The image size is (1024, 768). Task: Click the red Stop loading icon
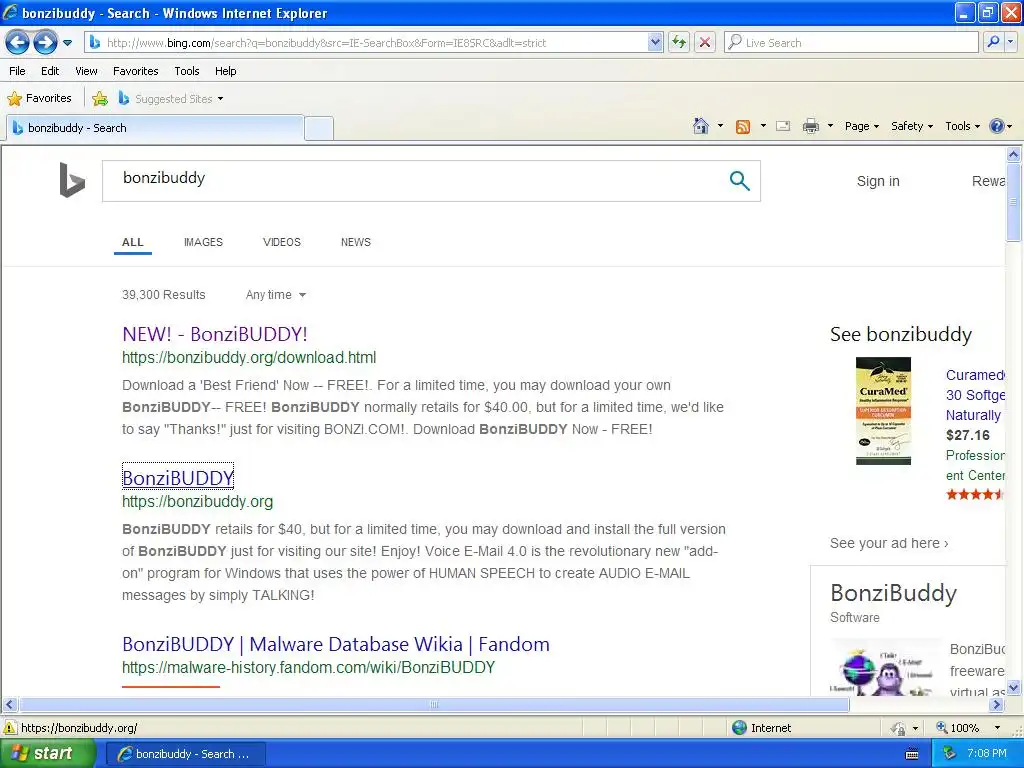pyautogui.click(x=705, y=43)
